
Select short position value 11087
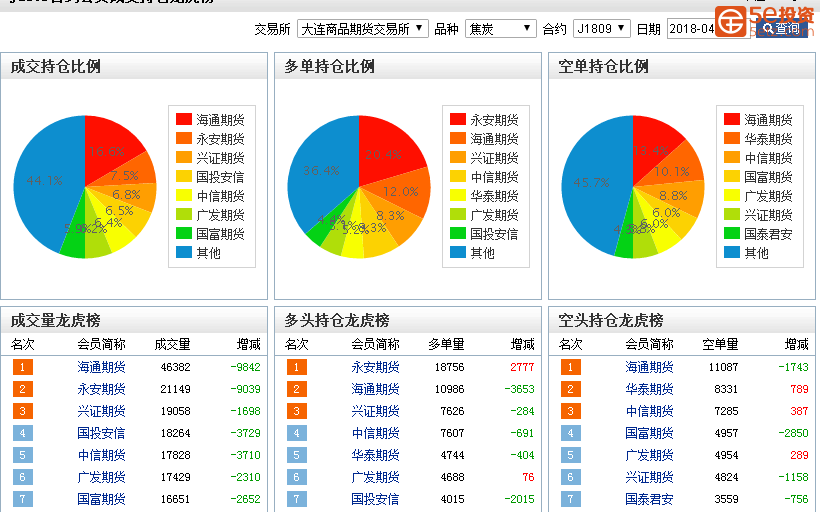click(723, 367)
